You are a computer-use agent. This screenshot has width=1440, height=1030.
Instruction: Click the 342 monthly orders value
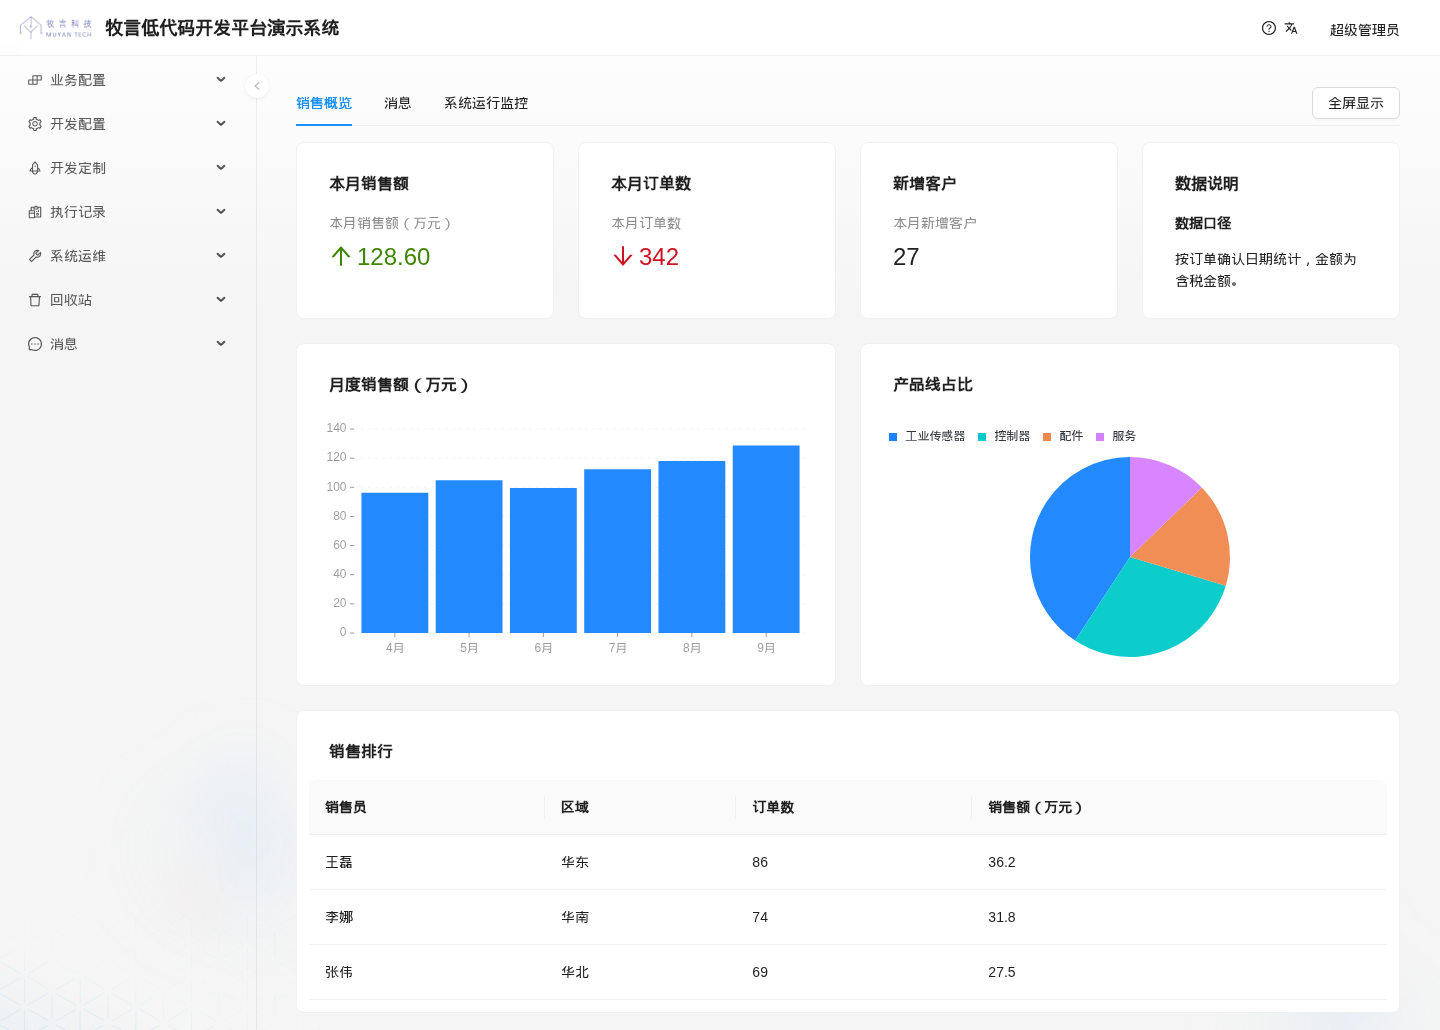659,257
